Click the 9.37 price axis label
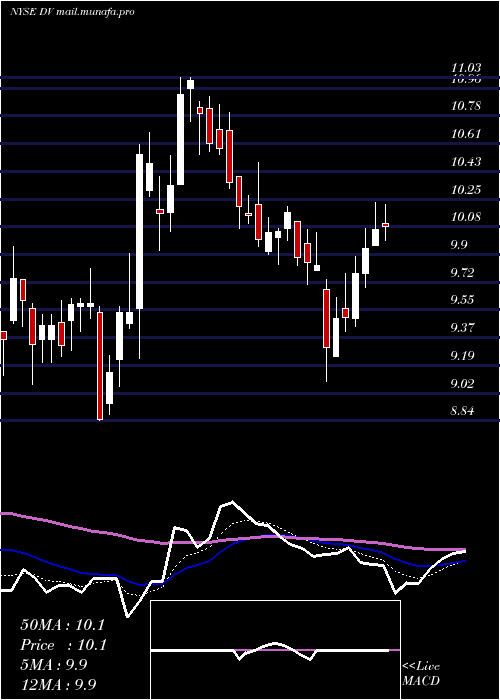The width and height of the screenshot is (500, 700). [462, 328]
